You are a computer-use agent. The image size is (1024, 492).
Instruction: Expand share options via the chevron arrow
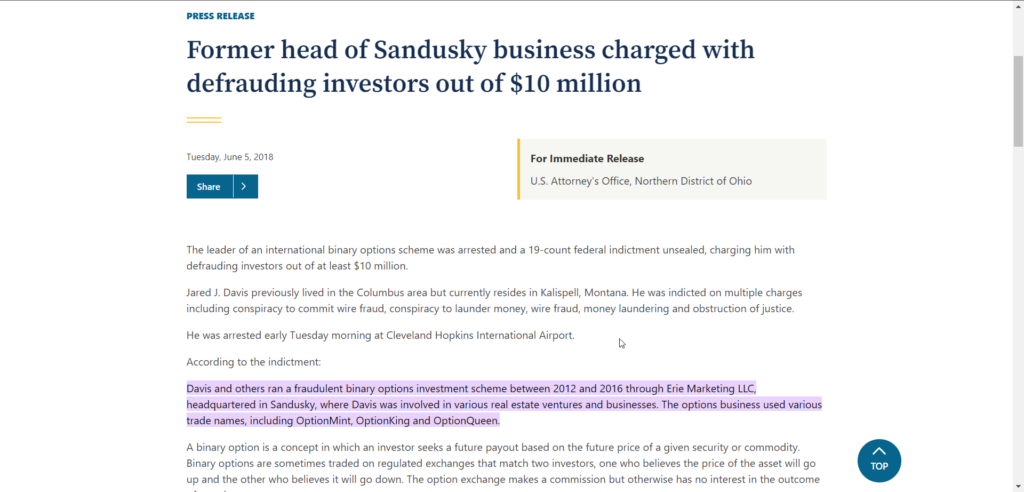[246, 186]
